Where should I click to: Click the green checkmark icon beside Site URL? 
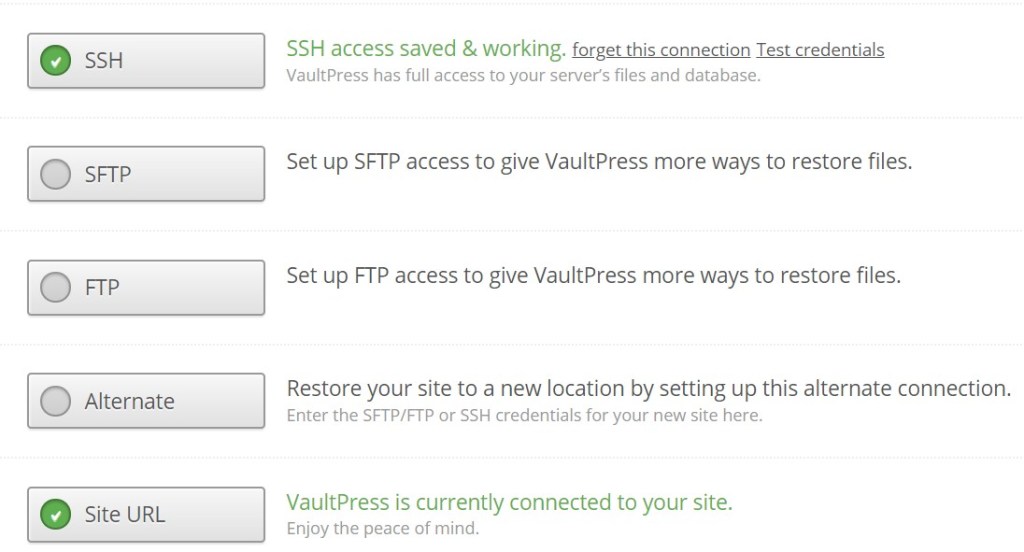click(55, 515)
